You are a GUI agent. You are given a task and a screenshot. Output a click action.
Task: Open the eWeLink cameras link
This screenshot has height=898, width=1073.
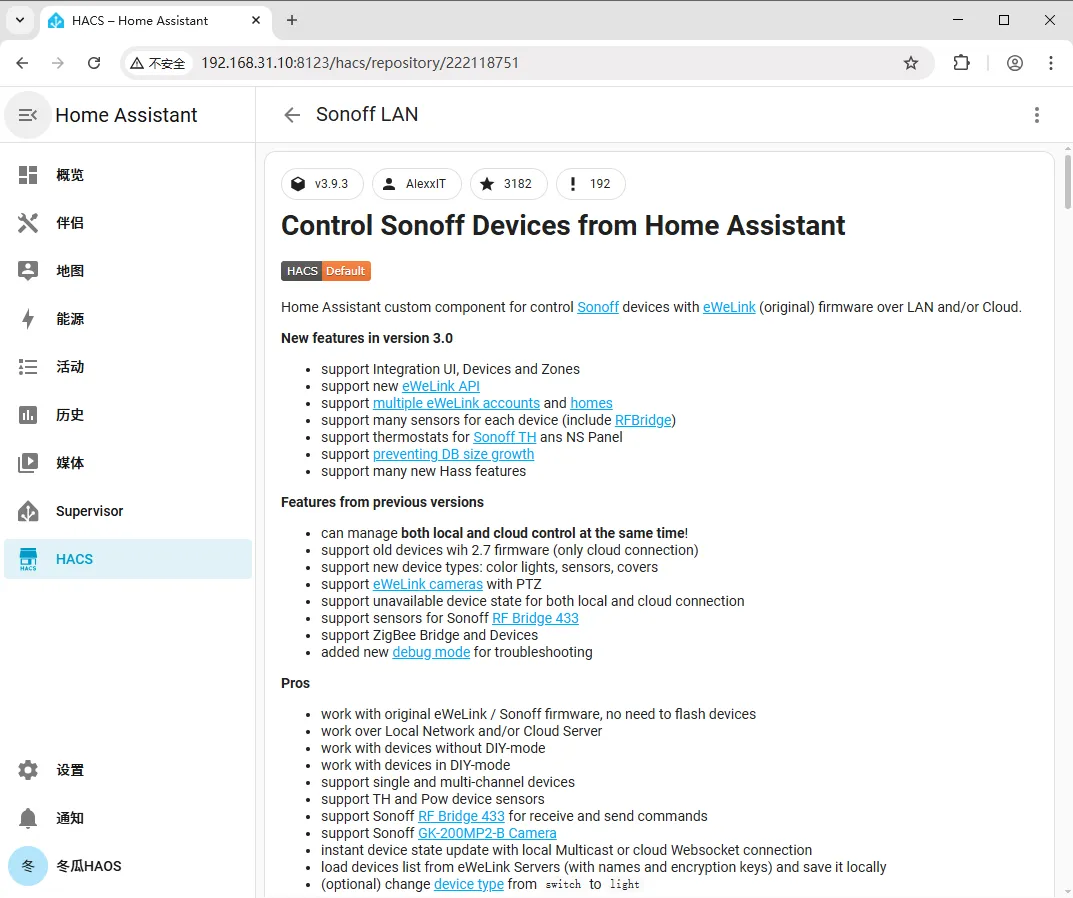click(x=428, y=585)
